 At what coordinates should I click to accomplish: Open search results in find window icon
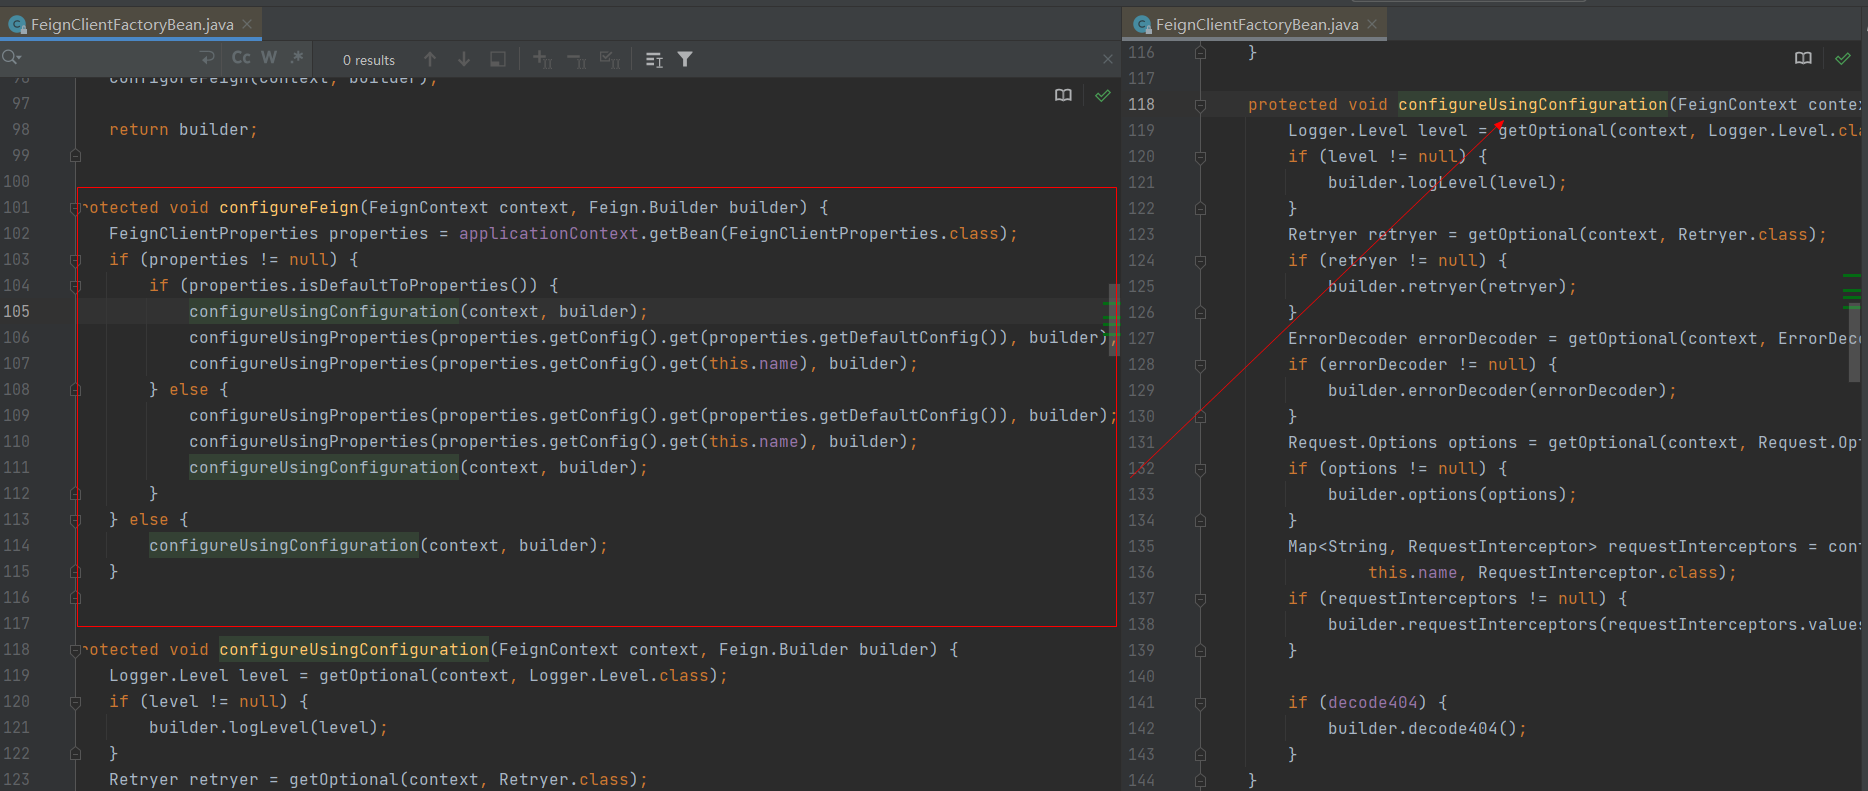(498, 59)
